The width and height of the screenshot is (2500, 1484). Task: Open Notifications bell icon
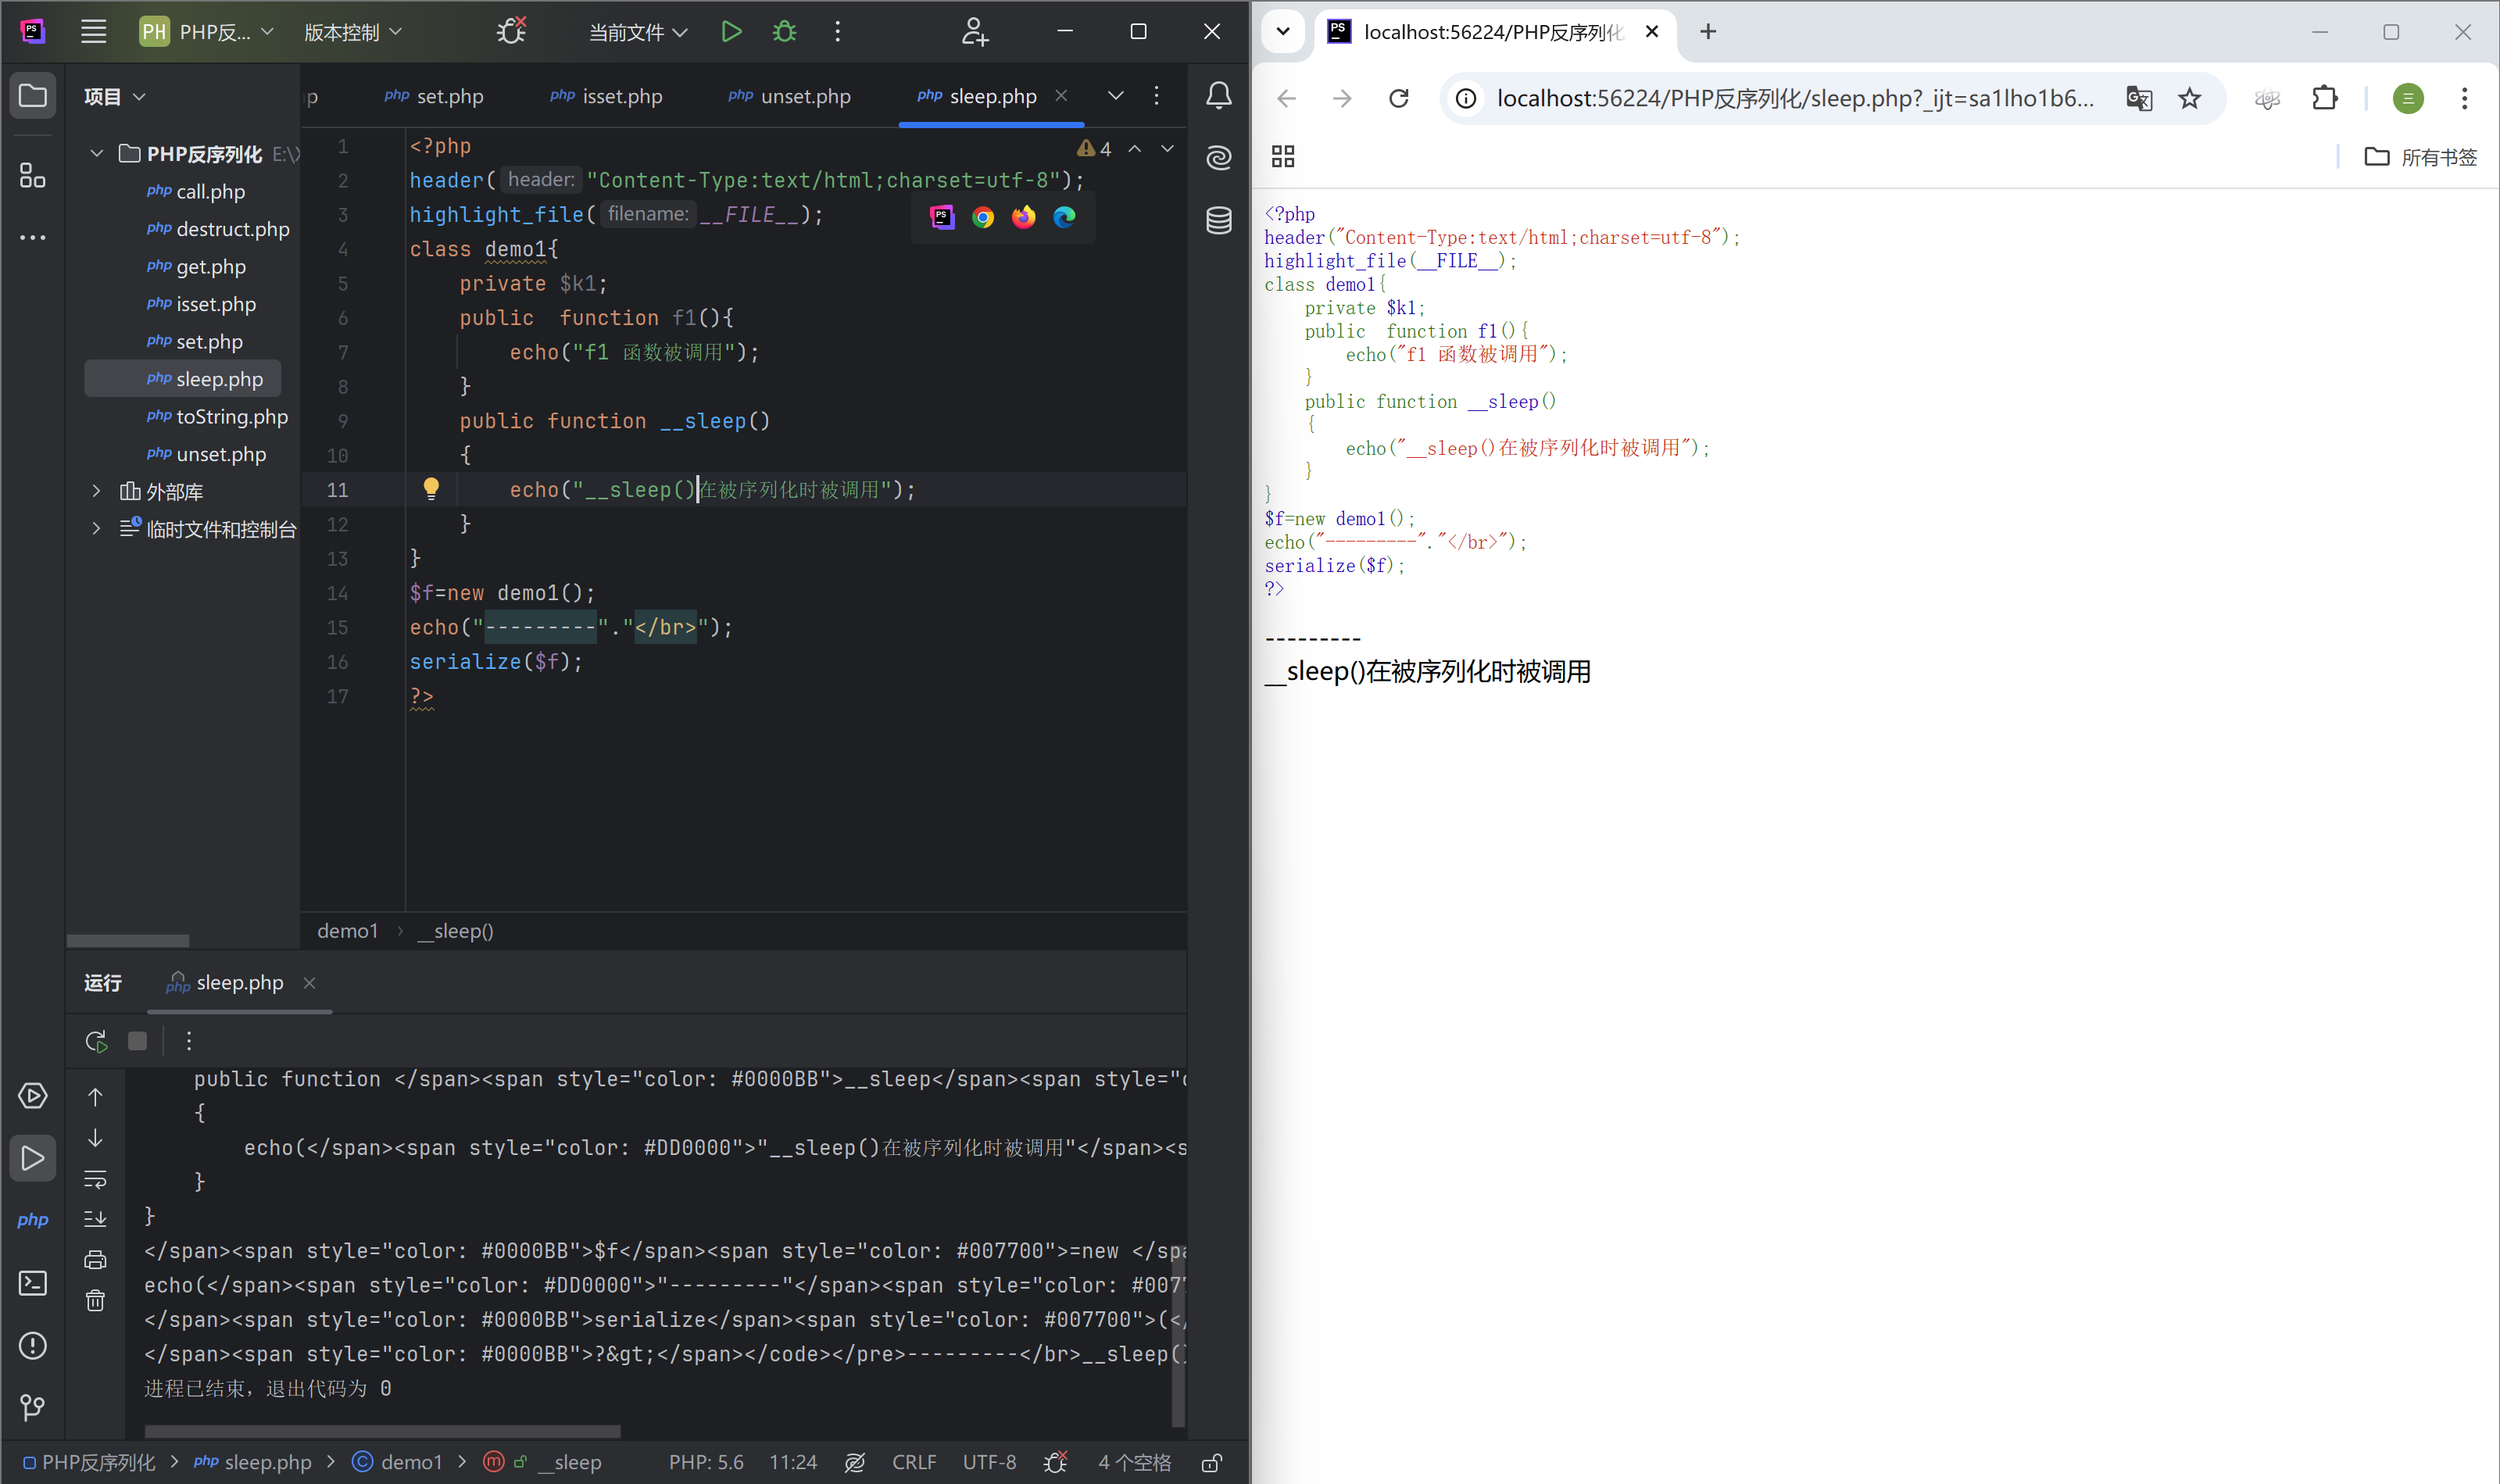1218,96
